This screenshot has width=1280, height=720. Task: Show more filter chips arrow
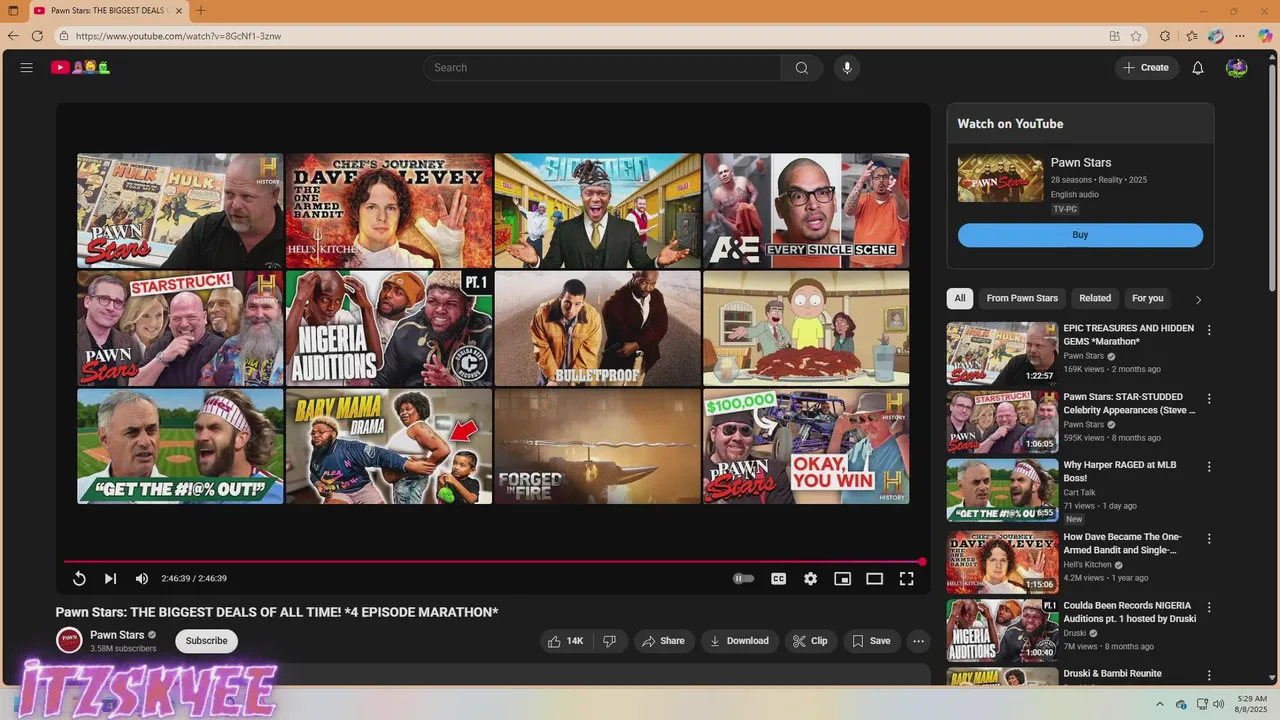tap(1198, 299)
